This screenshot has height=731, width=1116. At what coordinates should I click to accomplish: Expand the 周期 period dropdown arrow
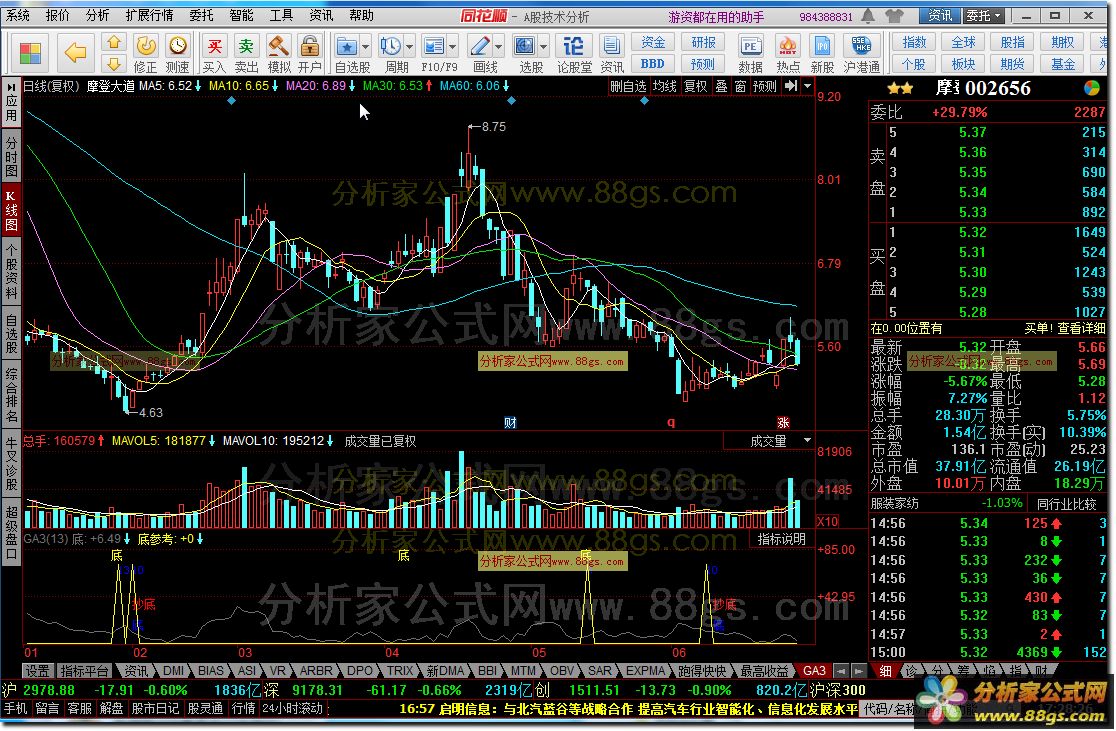click(409, 47)
